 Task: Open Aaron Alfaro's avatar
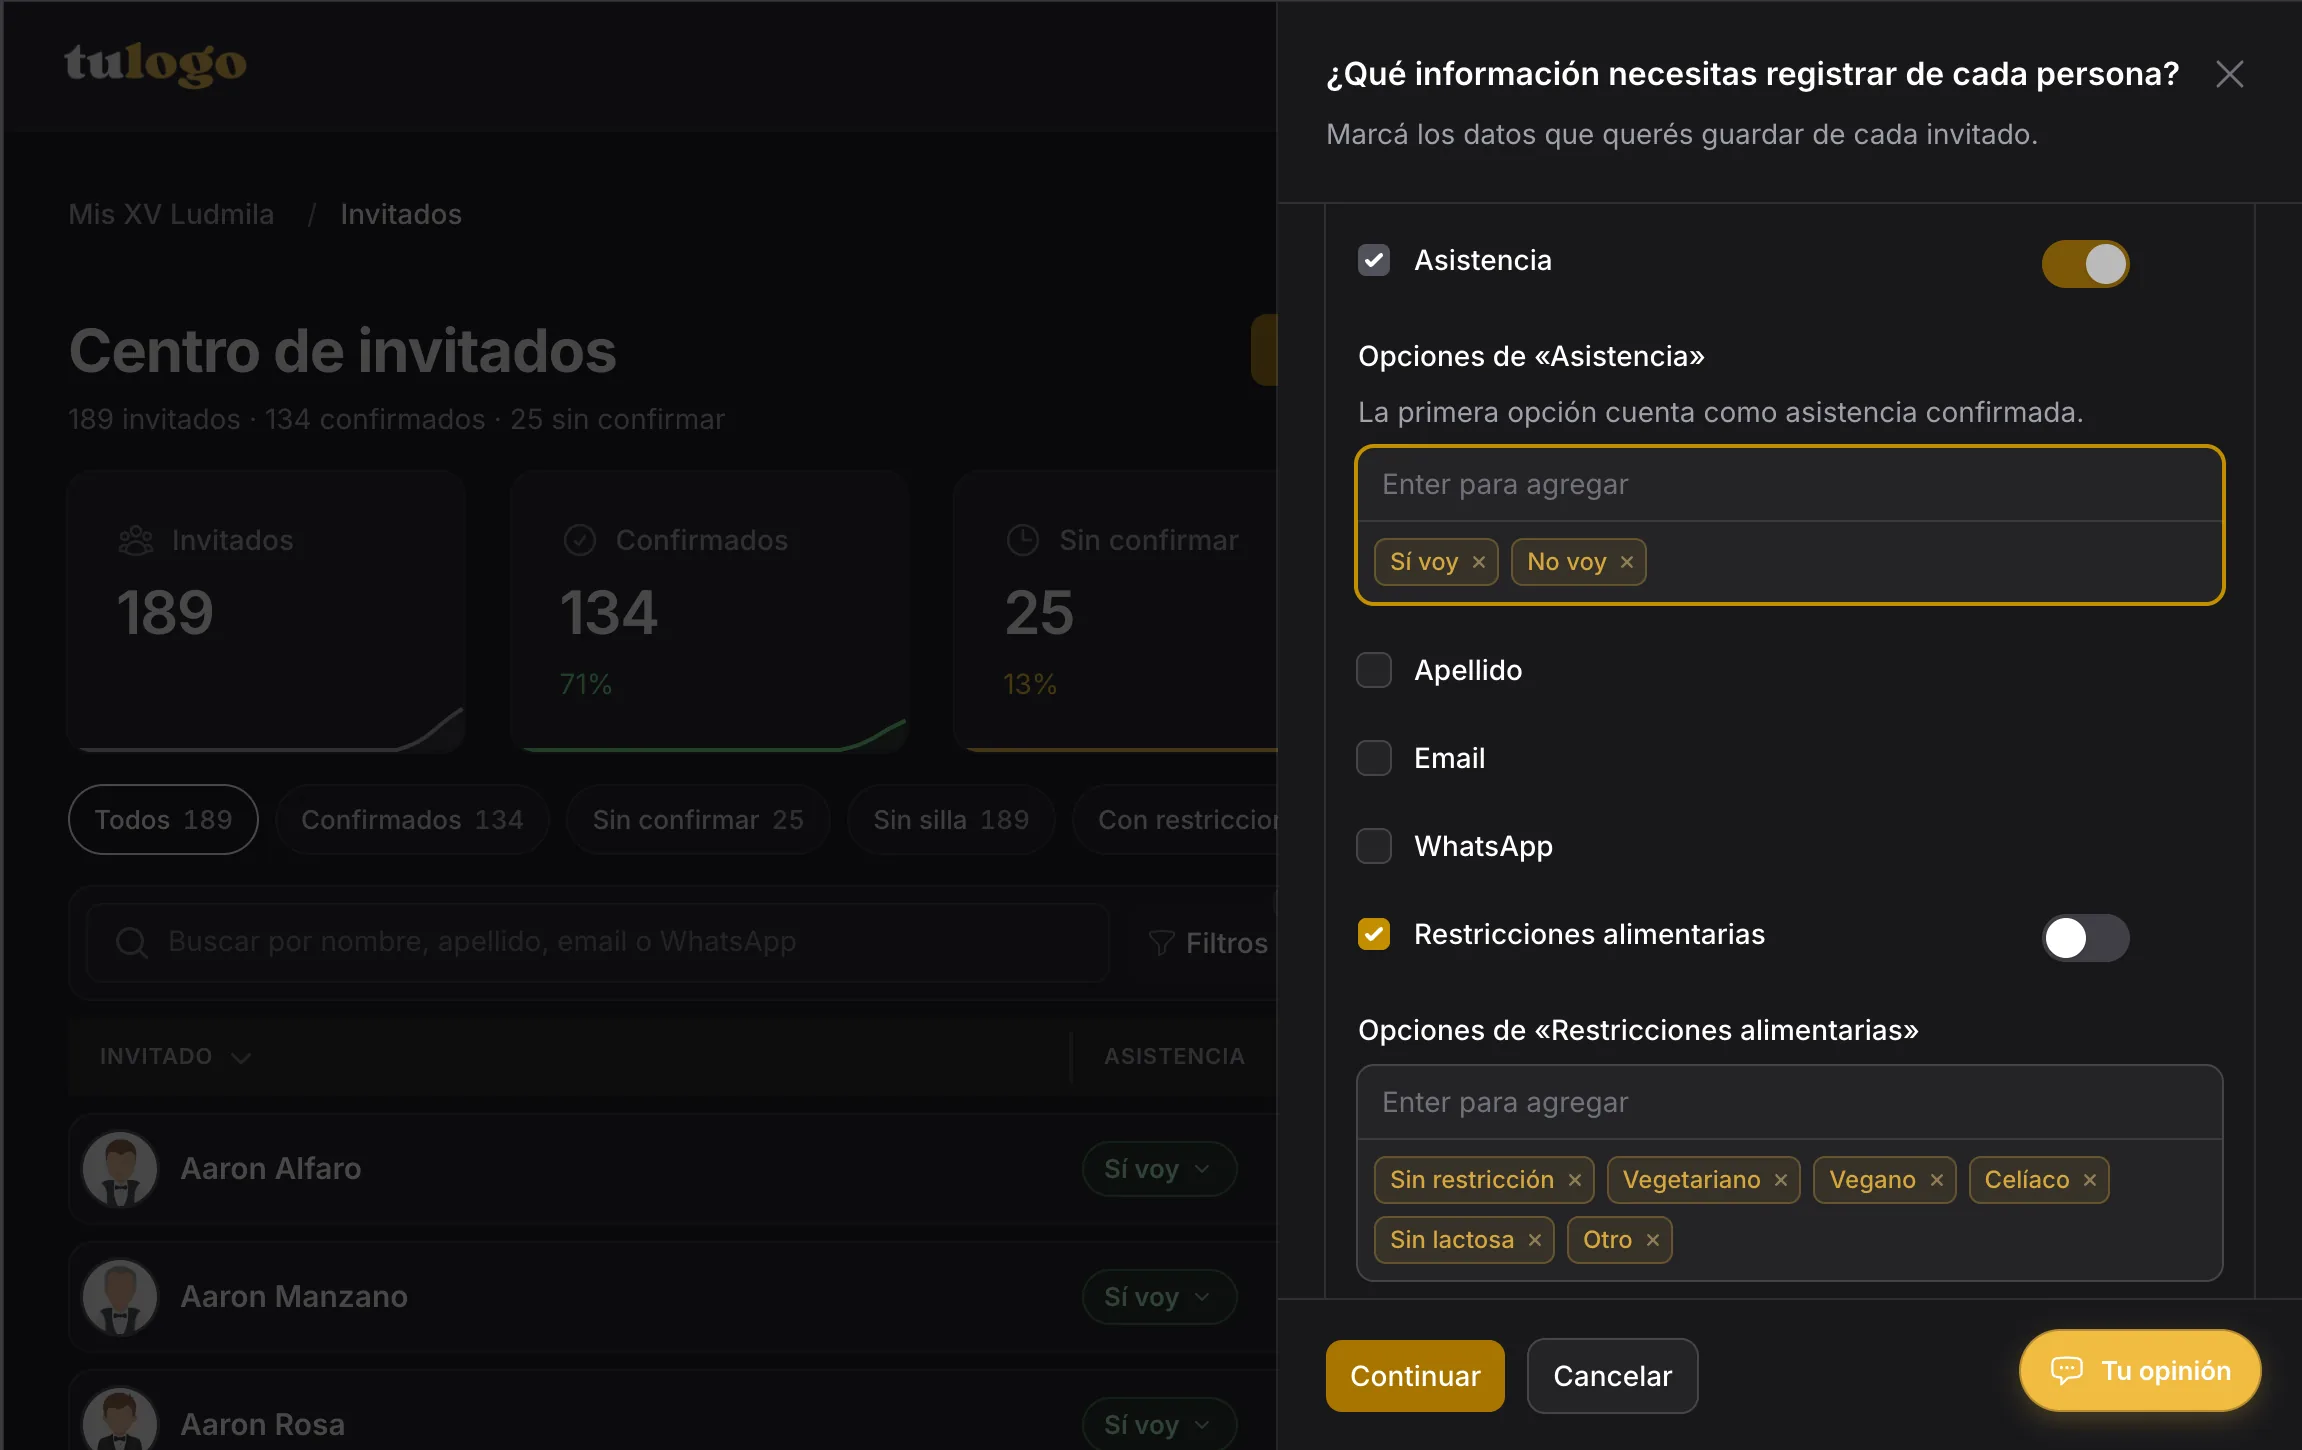tap(120, 1169)
